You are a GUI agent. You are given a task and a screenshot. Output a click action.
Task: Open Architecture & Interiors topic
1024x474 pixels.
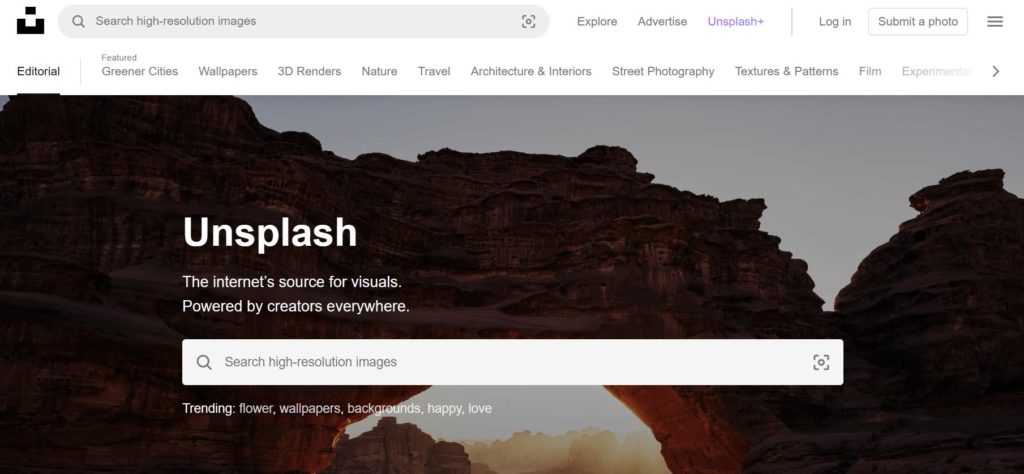(x=531, y=71)
